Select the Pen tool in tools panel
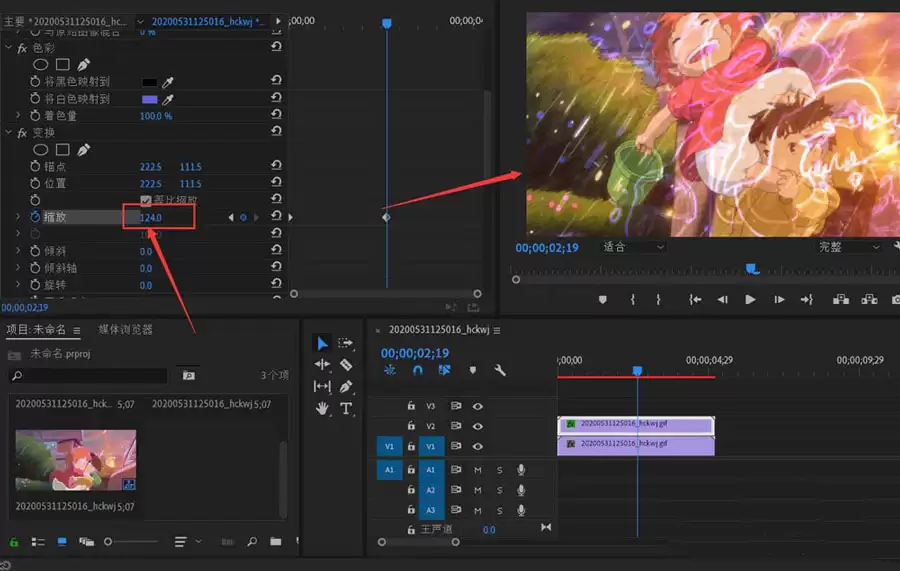The height and width of the screenshot is (571, 900). tap(346, 386)
